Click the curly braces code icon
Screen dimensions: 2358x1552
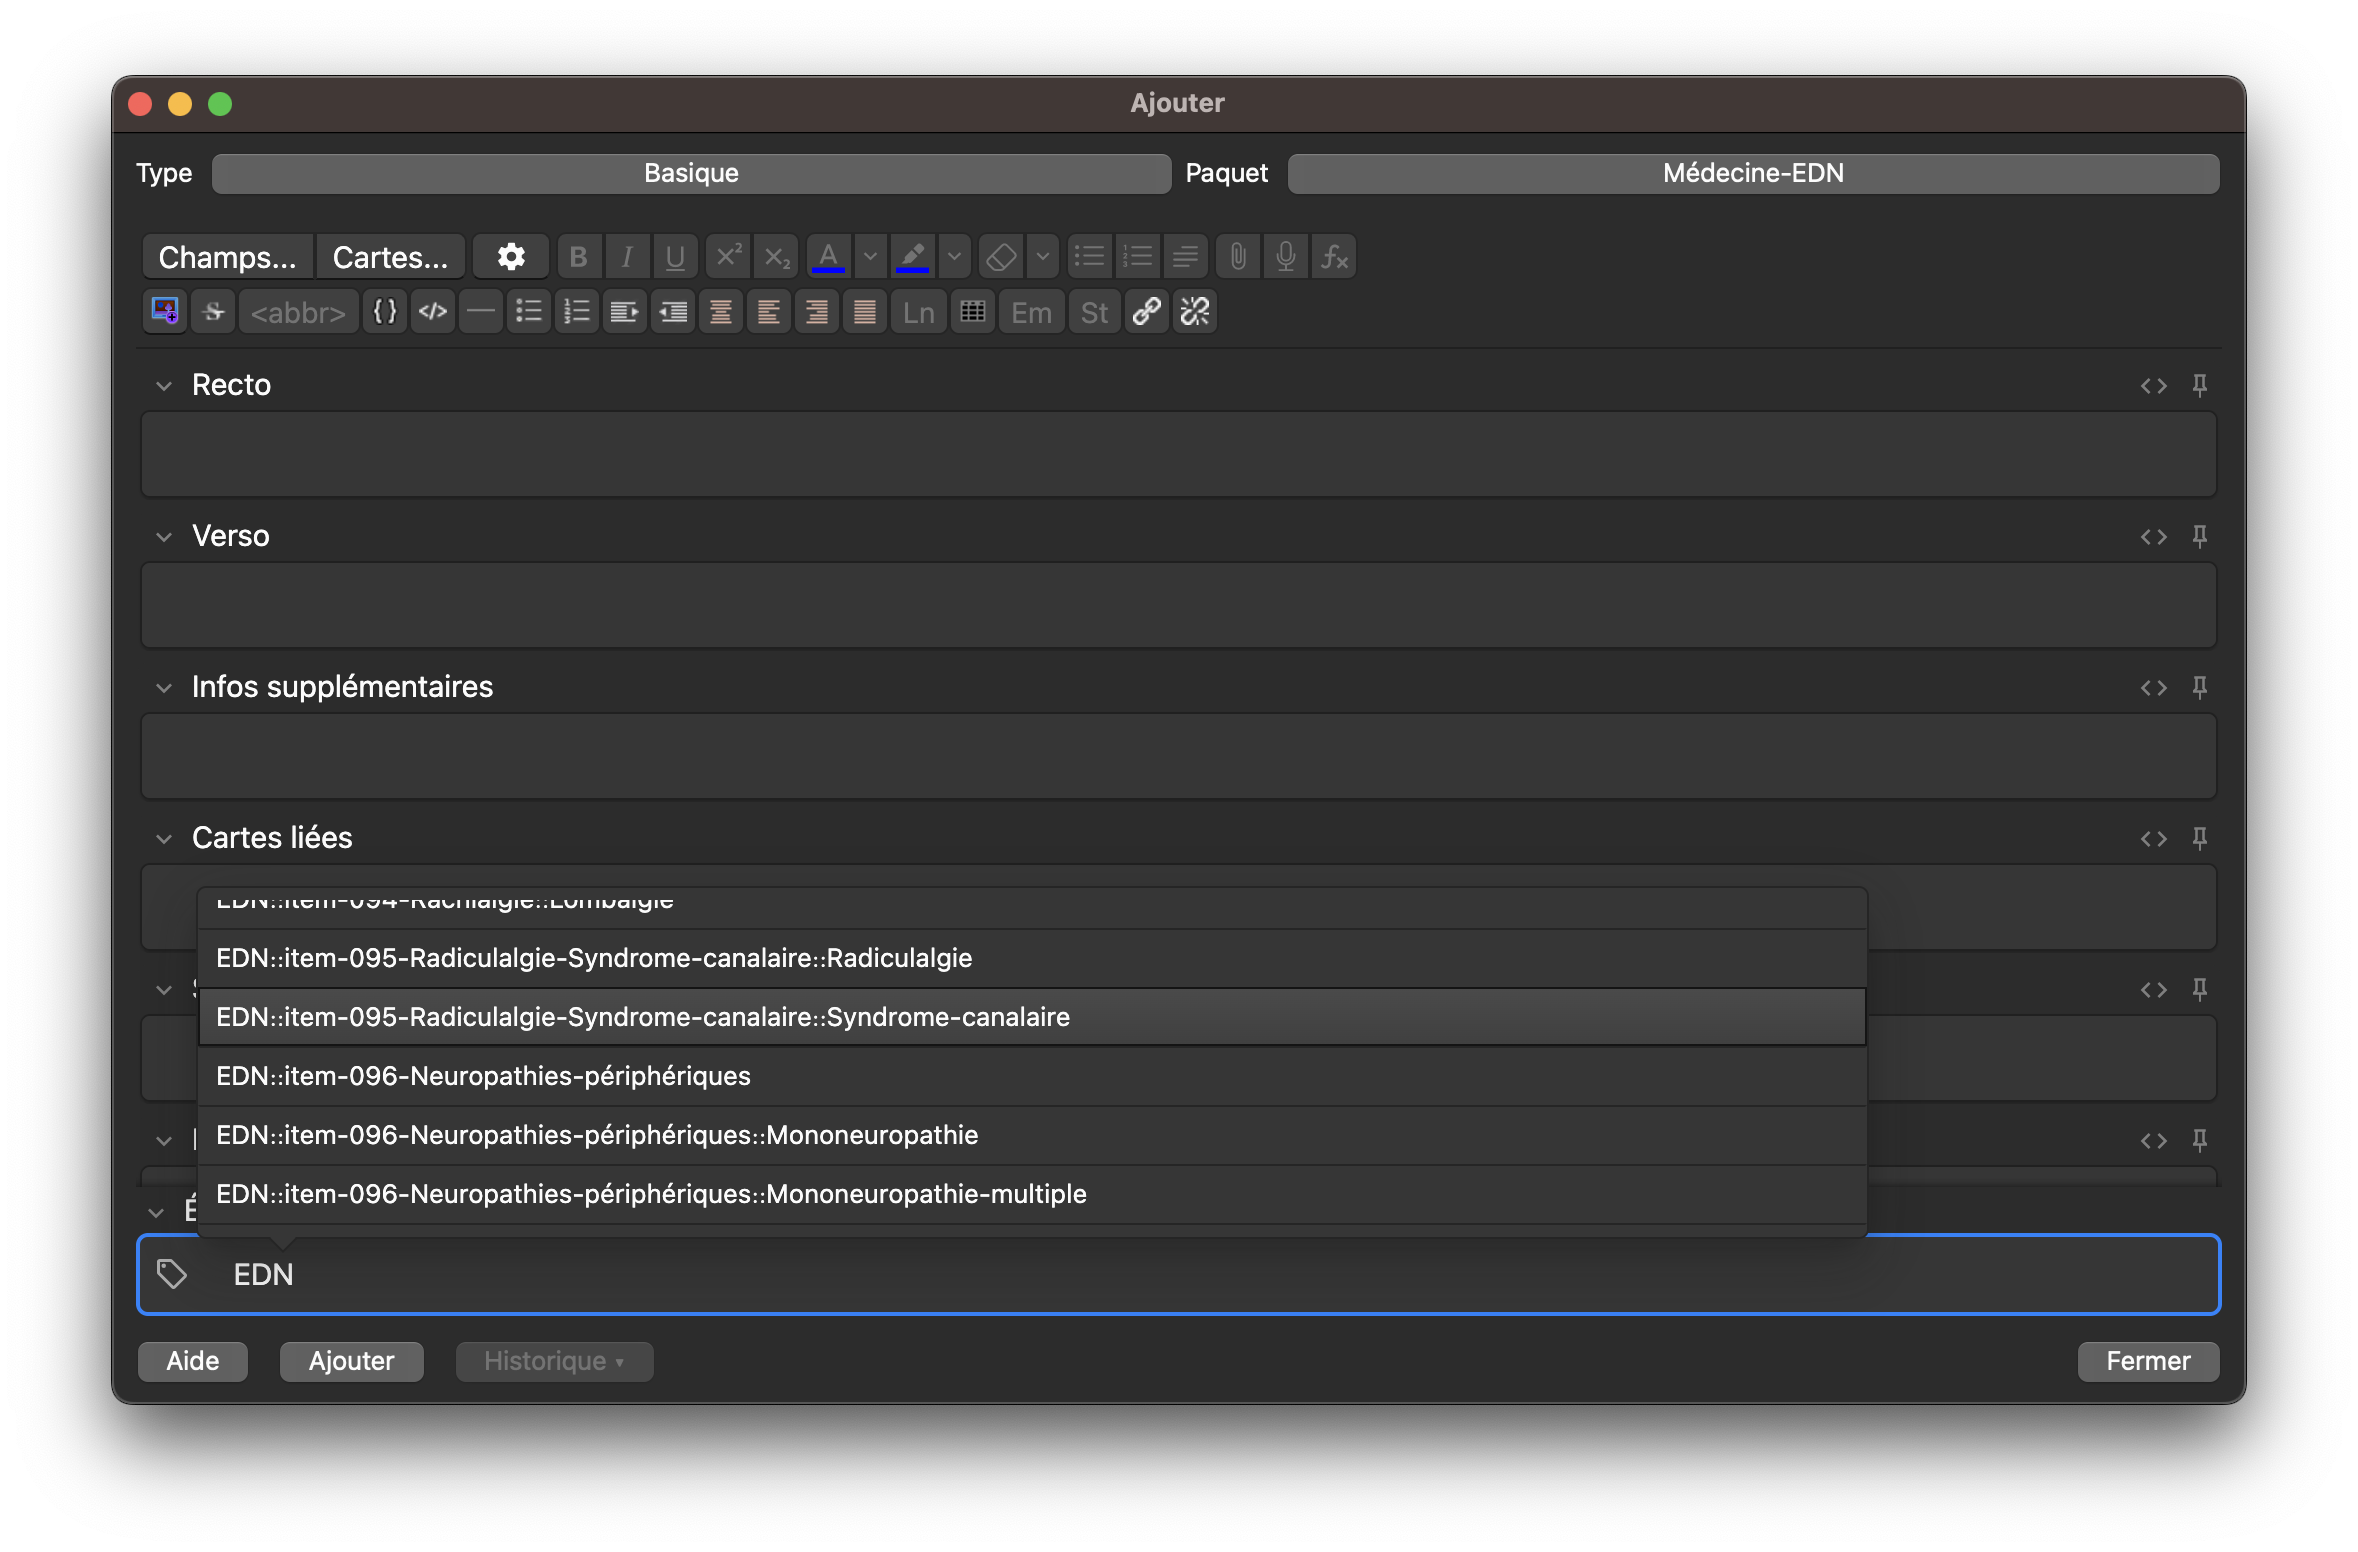[385, 312]
